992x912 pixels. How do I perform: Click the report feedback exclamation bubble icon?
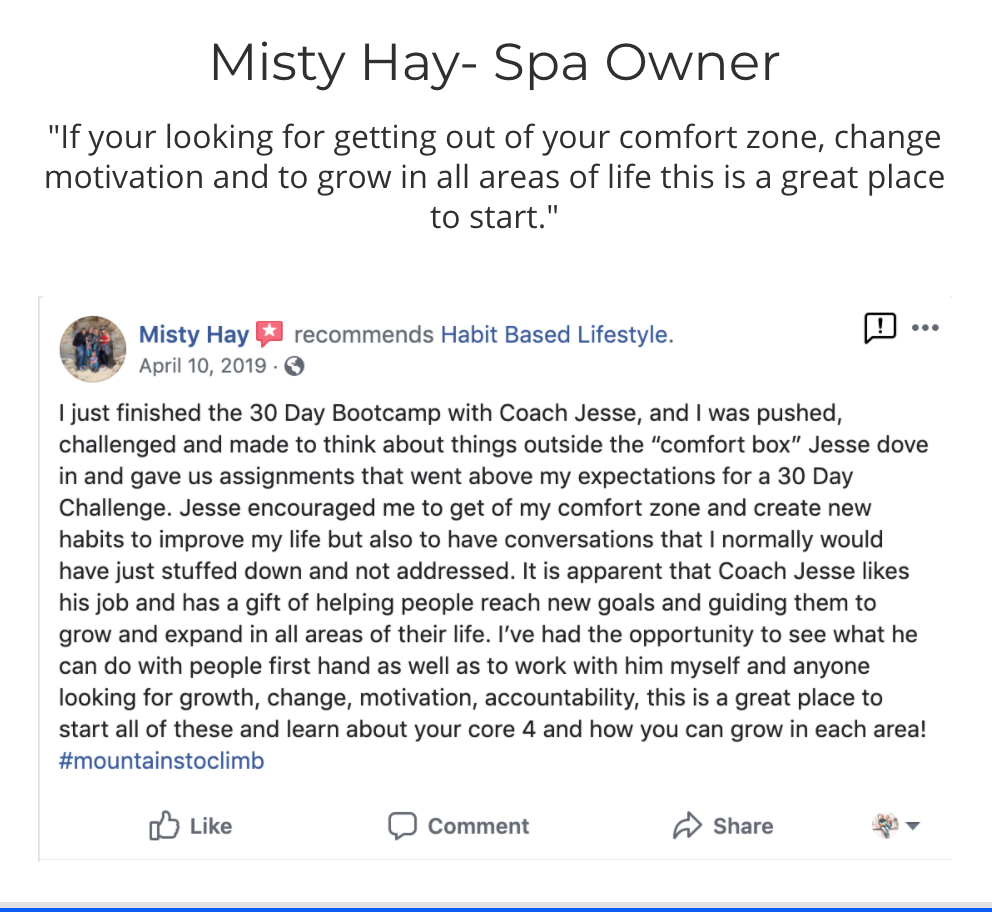click(880, 328)
